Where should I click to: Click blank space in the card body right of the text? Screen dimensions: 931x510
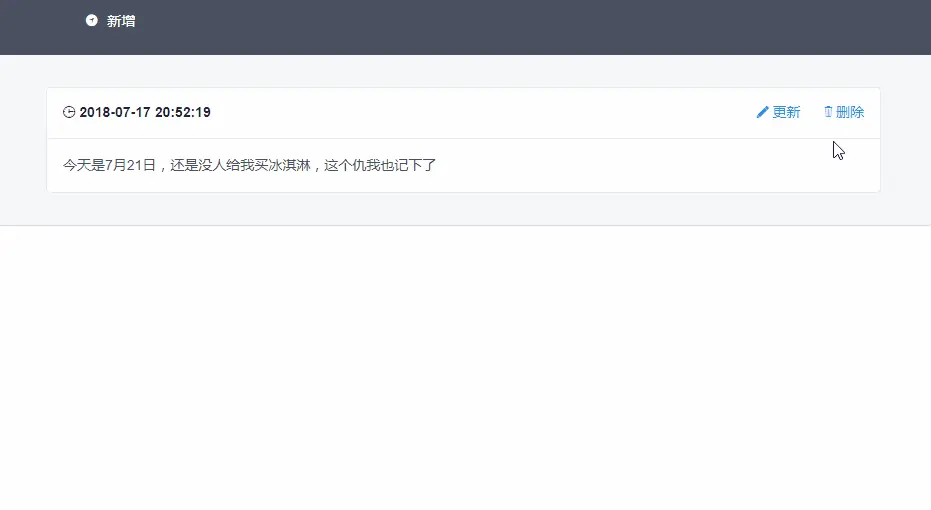pos(653,165)
